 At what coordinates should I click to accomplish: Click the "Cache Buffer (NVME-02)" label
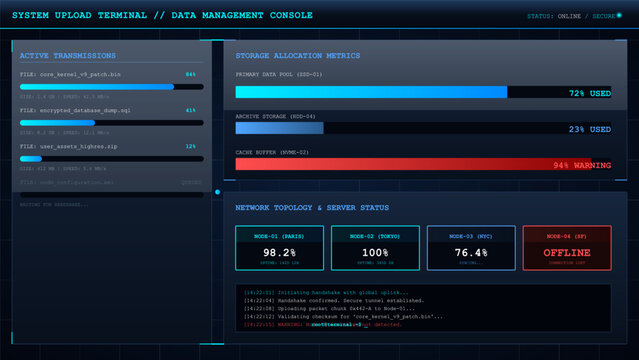[x=272, y=152]
